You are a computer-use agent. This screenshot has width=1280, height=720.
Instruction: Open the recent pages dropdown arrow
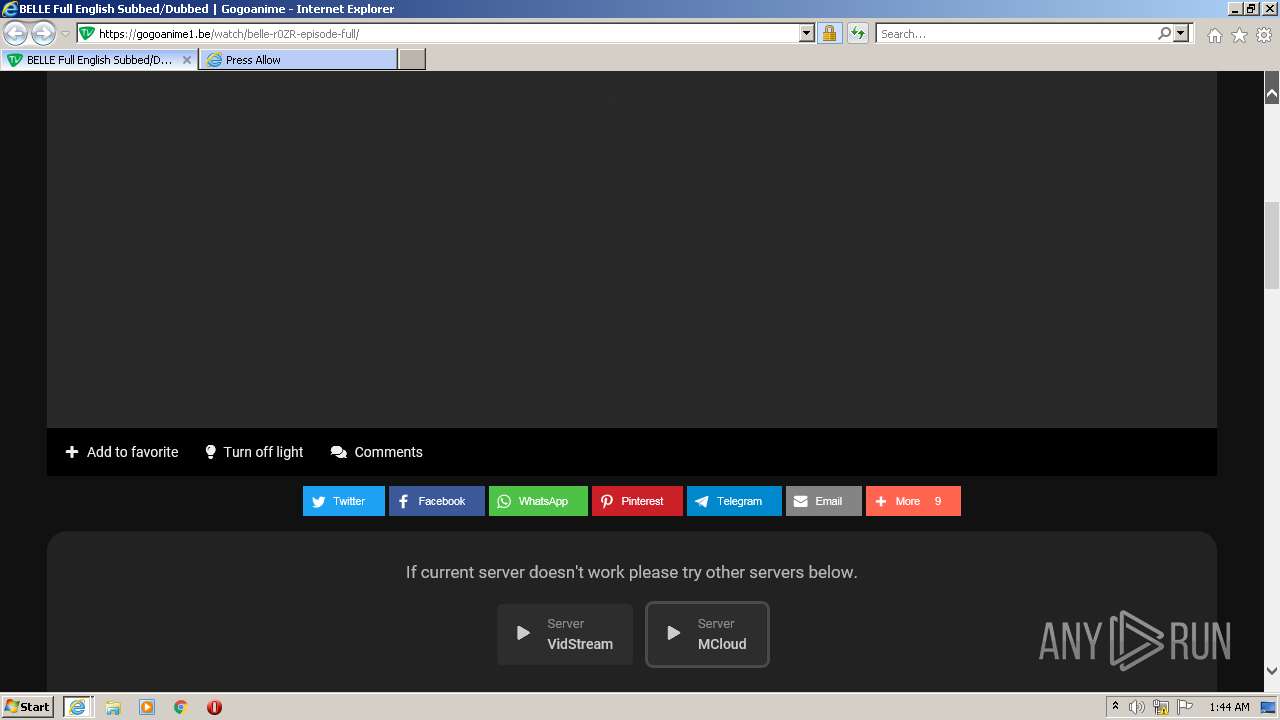(x=65, y=34)
